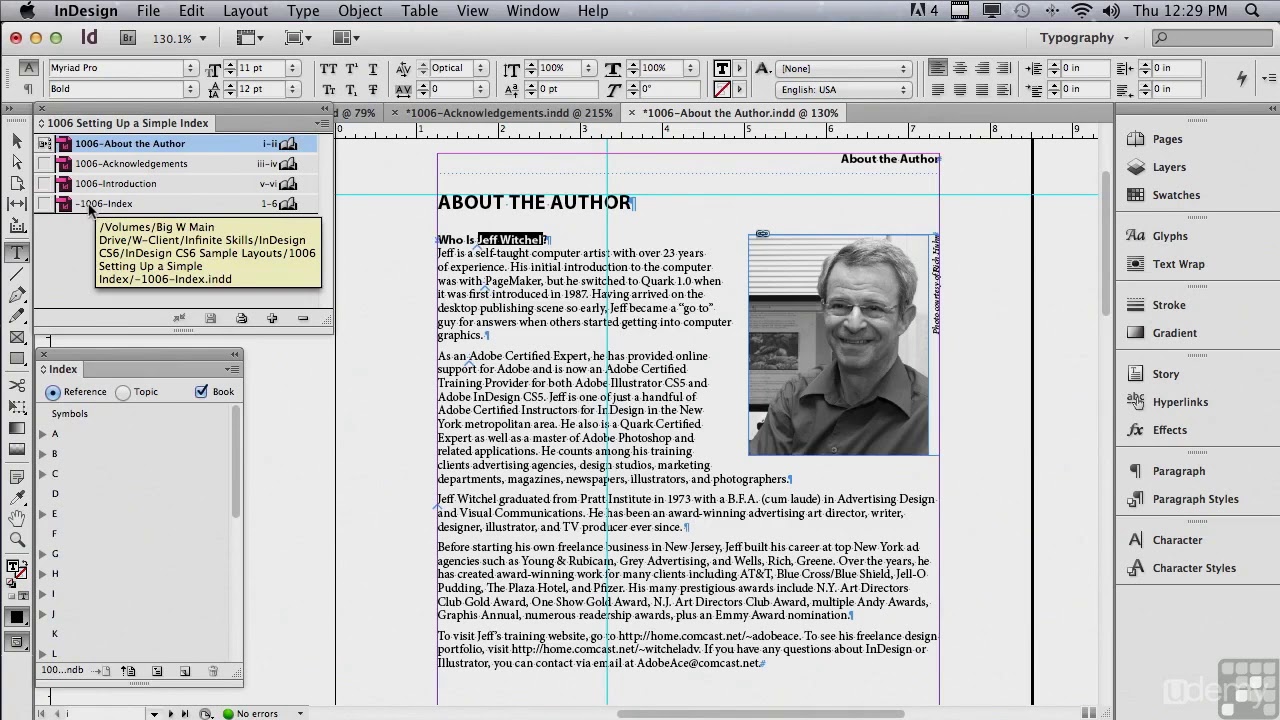Image resolution: width=1280 pixels, height=720 pixels.
Task: Click the text stroke color swatch (none)
Action: point(722,90)
